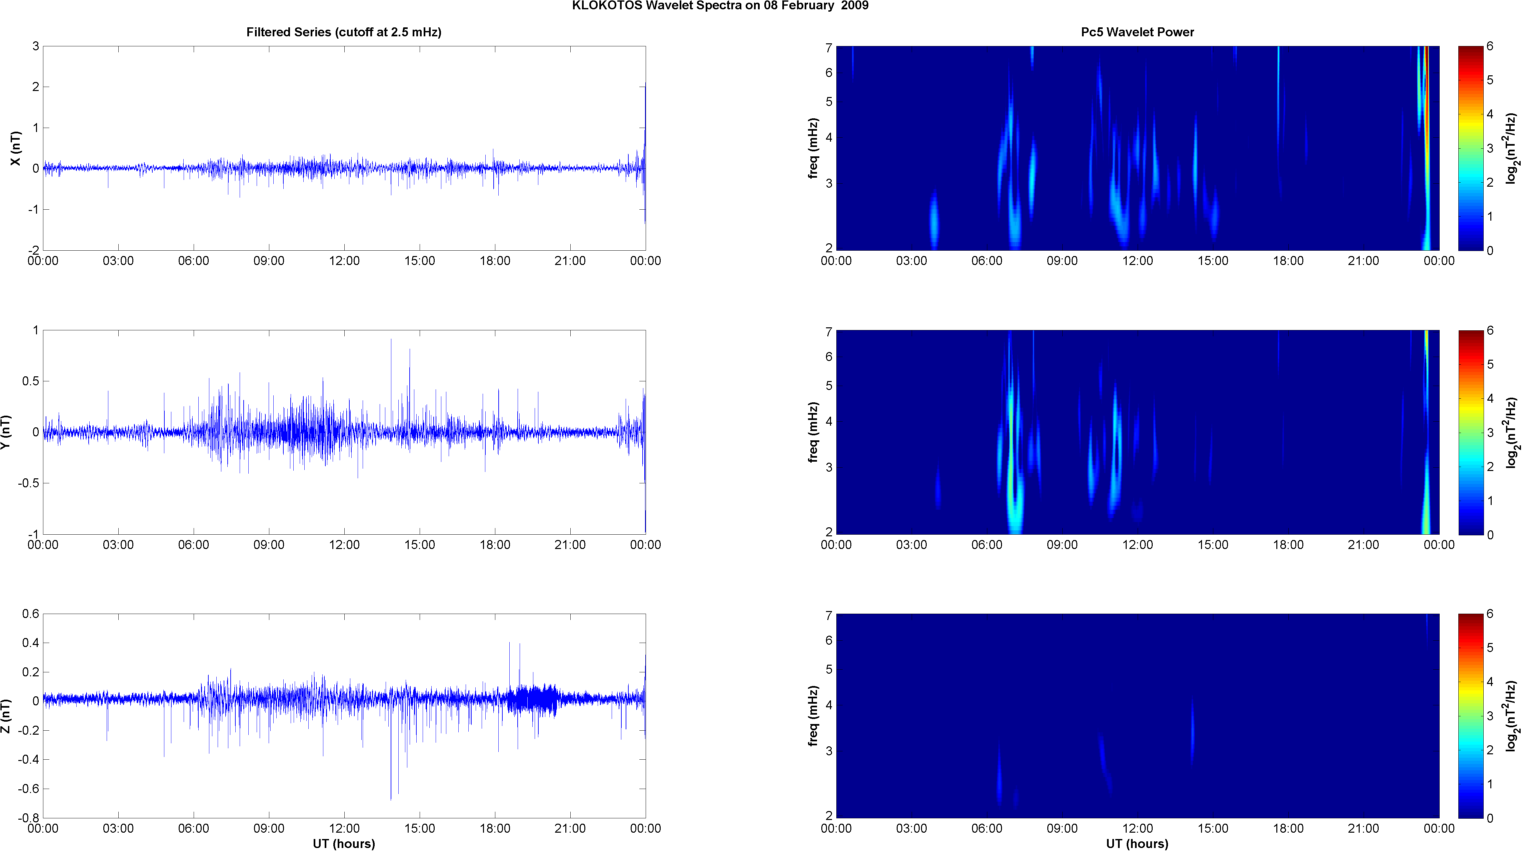Viewport: 1522px width, 851px height.
Task: Select the 'Pc5 Wavelet Power' heading
Action: pos(1137,32)
